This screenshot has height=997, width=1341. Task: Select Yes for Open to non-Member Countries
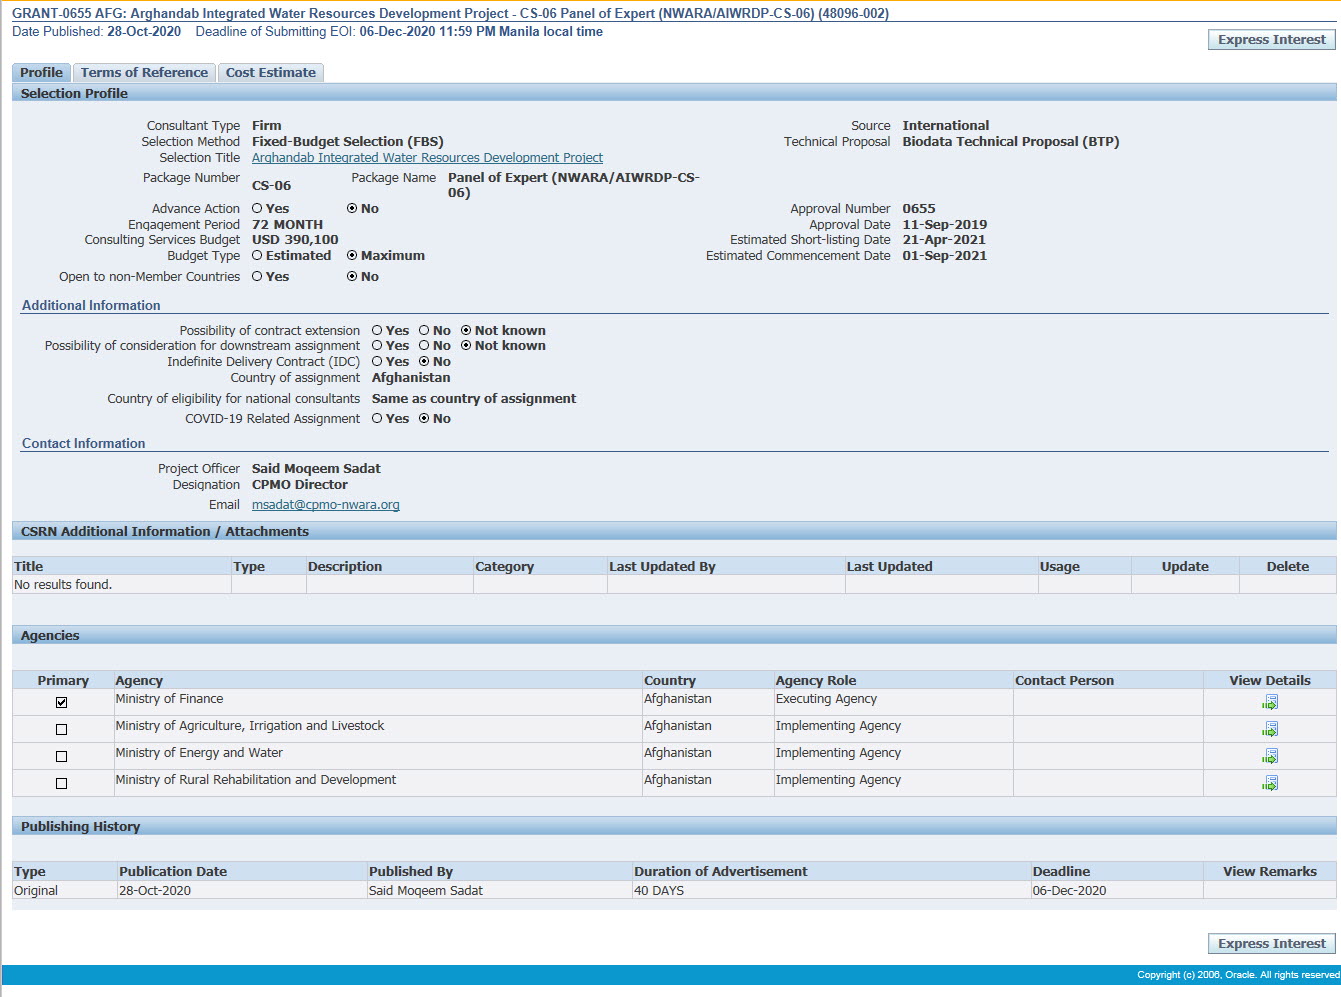[257, 276]
